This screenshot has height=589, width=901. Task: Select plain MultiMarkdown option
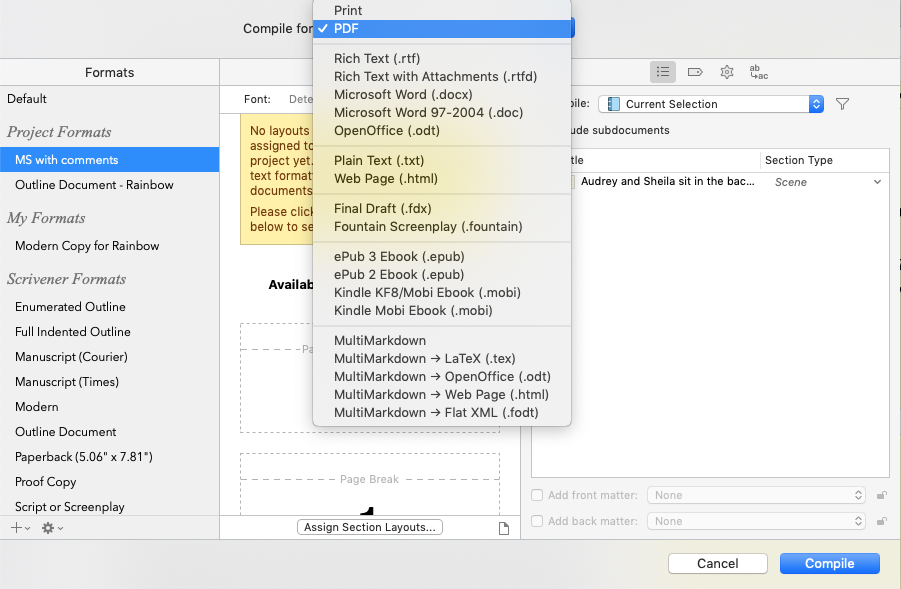442,341
